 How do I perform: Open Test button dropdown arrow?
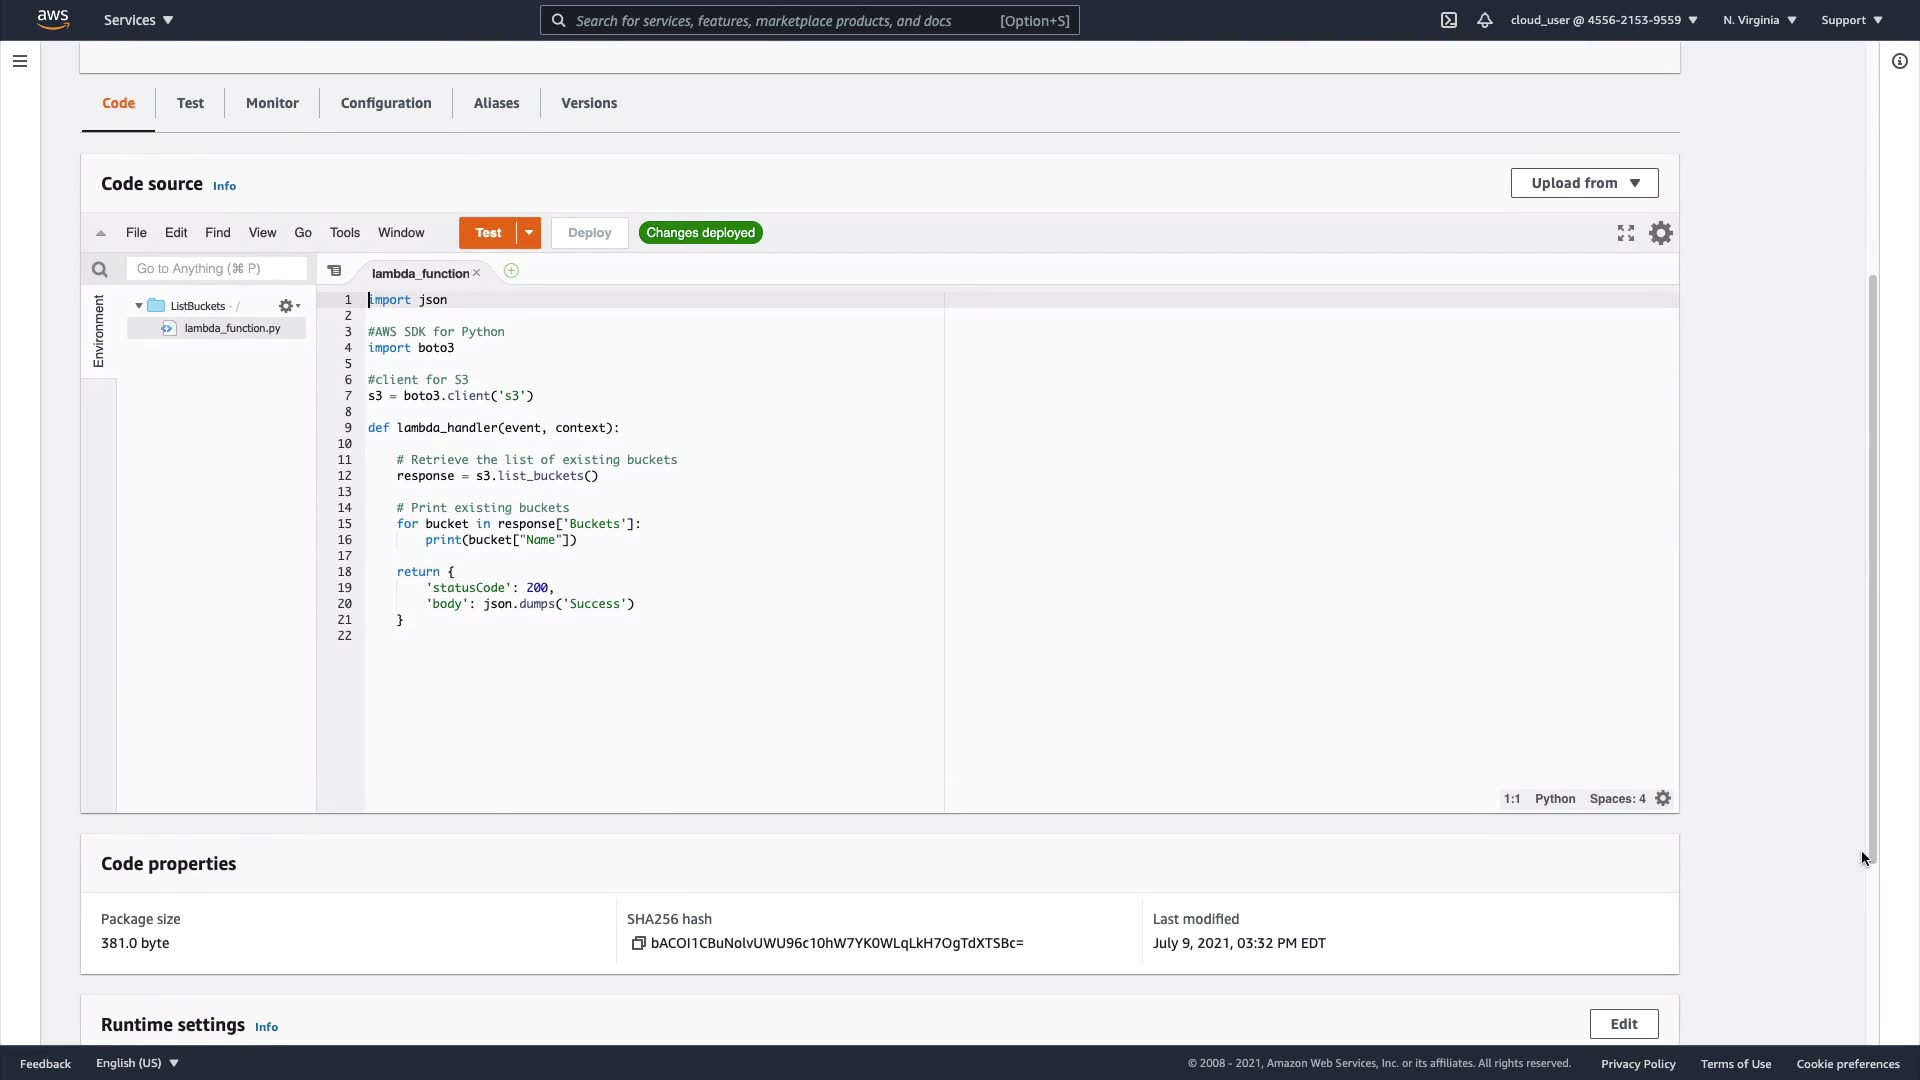click(528, 233)
